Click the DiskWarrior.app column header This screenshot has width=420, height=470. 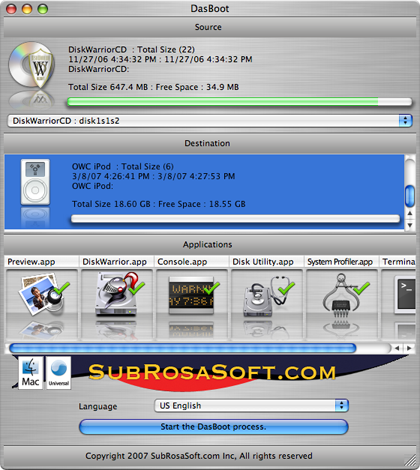click(117, 262)
